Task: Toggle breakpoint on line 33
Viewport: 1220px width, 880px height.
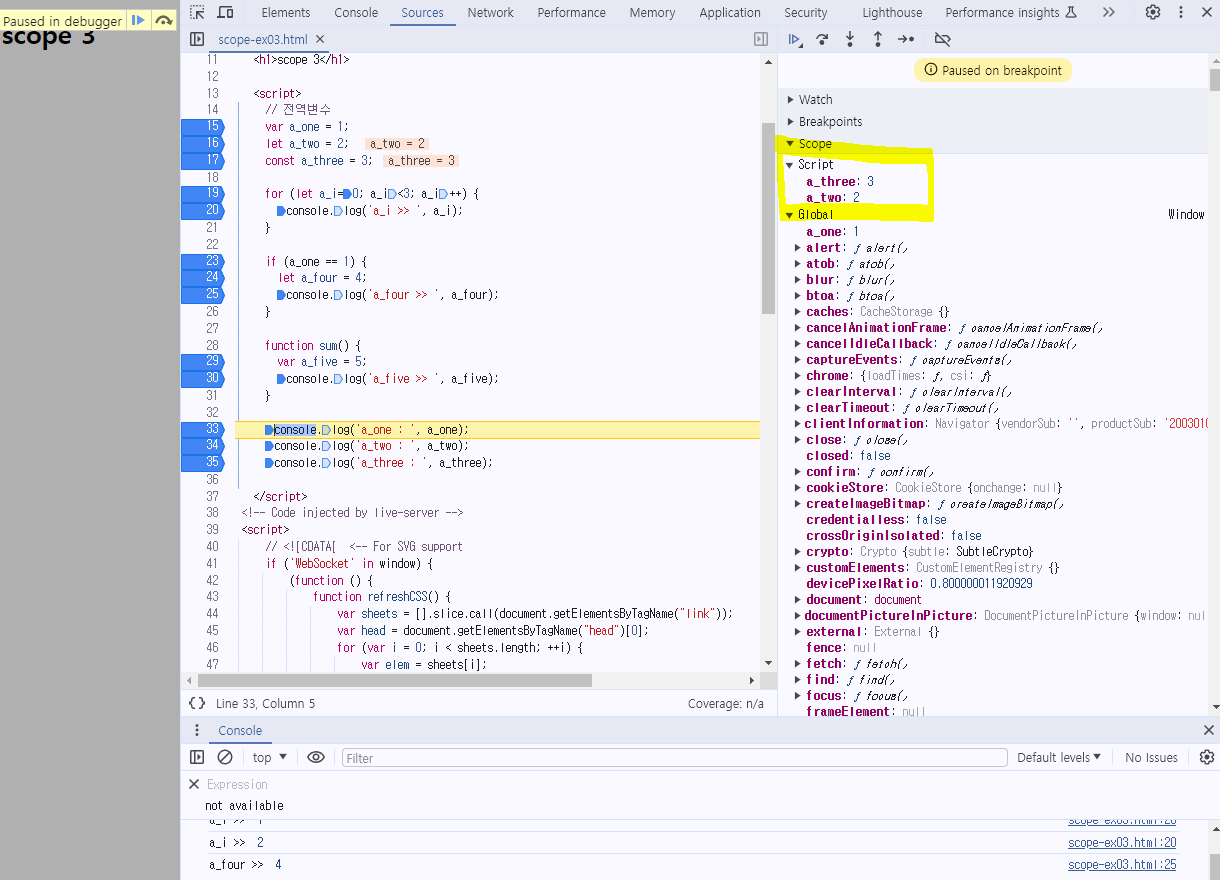Action: [x=202, y=429]
